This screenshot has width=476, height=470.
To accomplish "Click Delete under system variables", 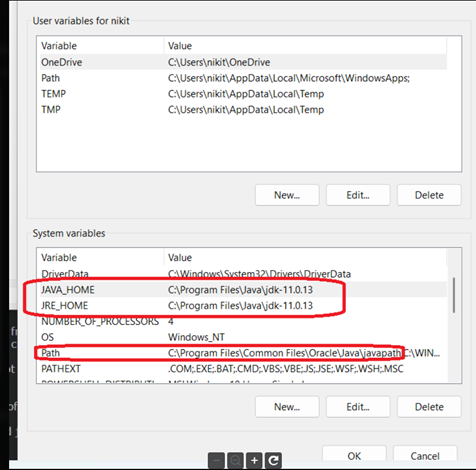I will coord(429,407).
